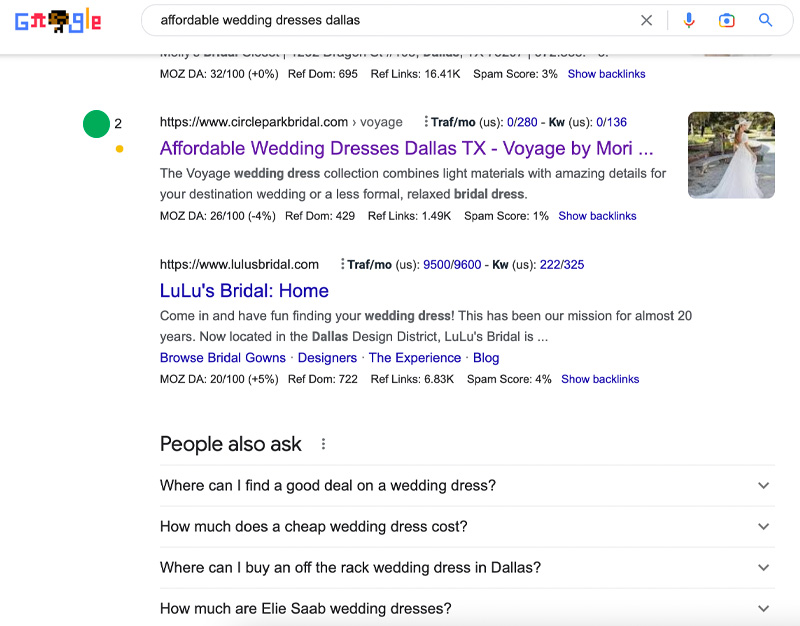Open the Google doodle logo homepage
The image size is (800, 626).
[58, 21]
